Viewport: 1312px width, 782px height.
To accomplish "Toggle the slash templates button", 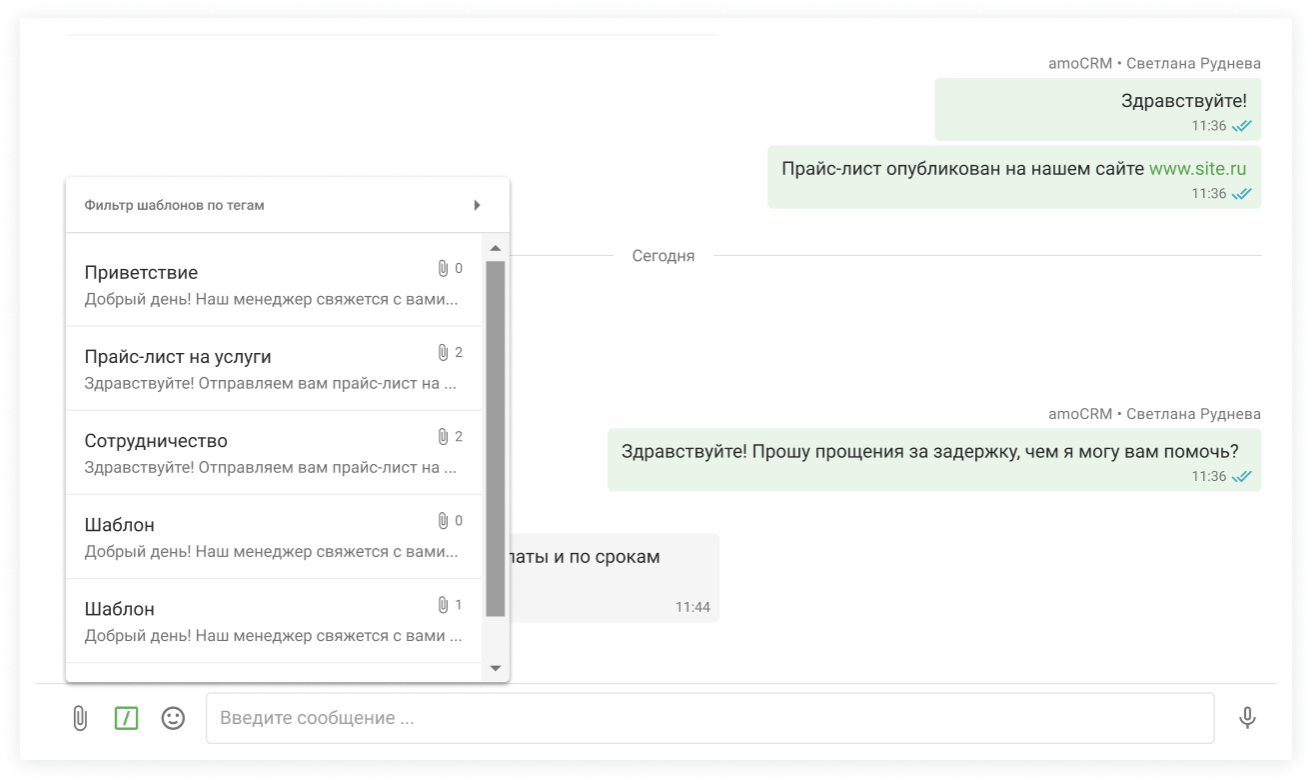I will pos(126,718).
